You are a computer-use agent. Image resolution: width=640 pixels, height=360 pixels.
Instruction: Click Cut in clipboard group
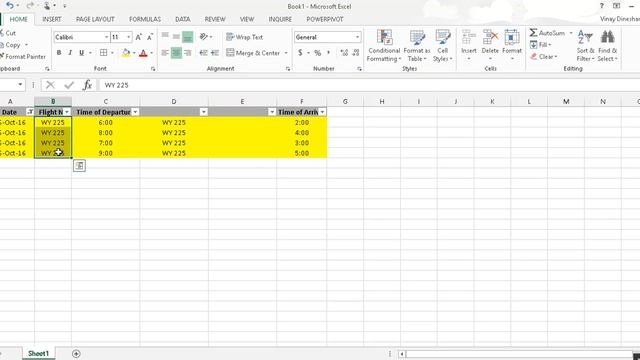pos(8,33)
